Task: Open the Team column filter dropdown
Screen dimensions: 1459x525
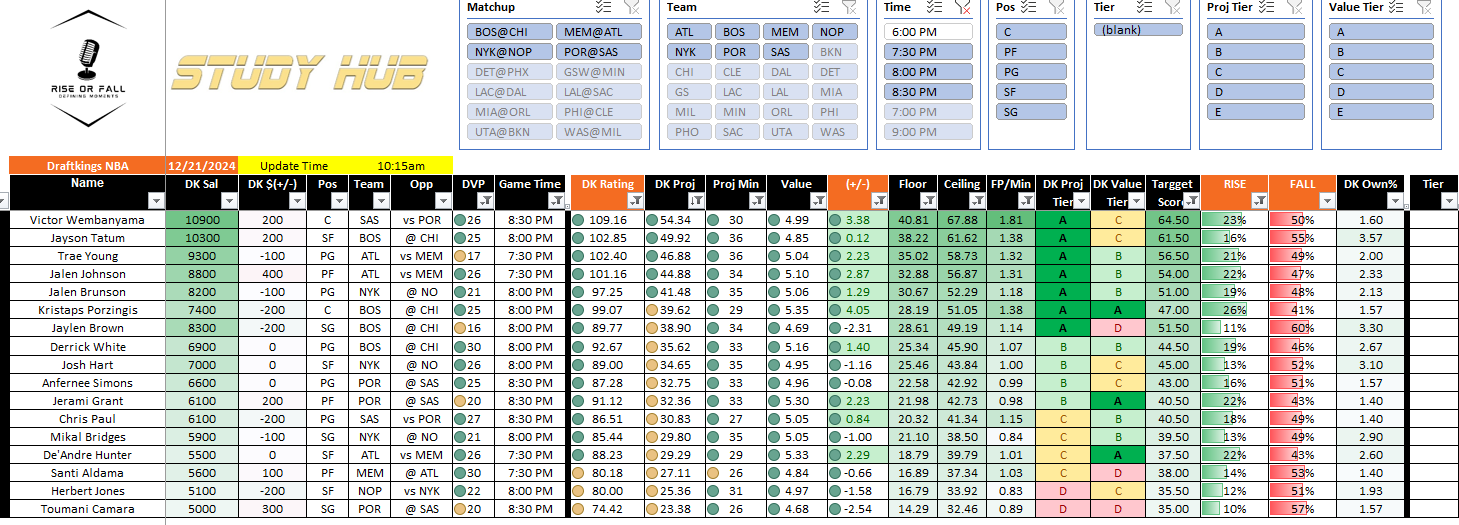Action: tap(381, 201)
